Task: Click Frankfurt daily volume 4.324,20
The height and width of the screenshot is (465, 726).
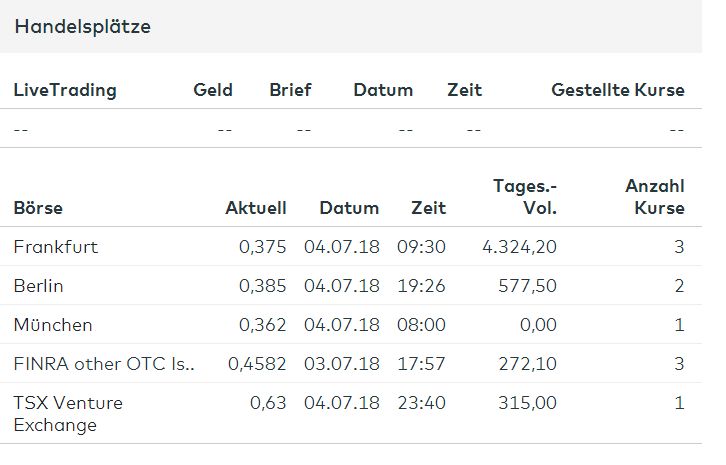Action: coord(517,247)
